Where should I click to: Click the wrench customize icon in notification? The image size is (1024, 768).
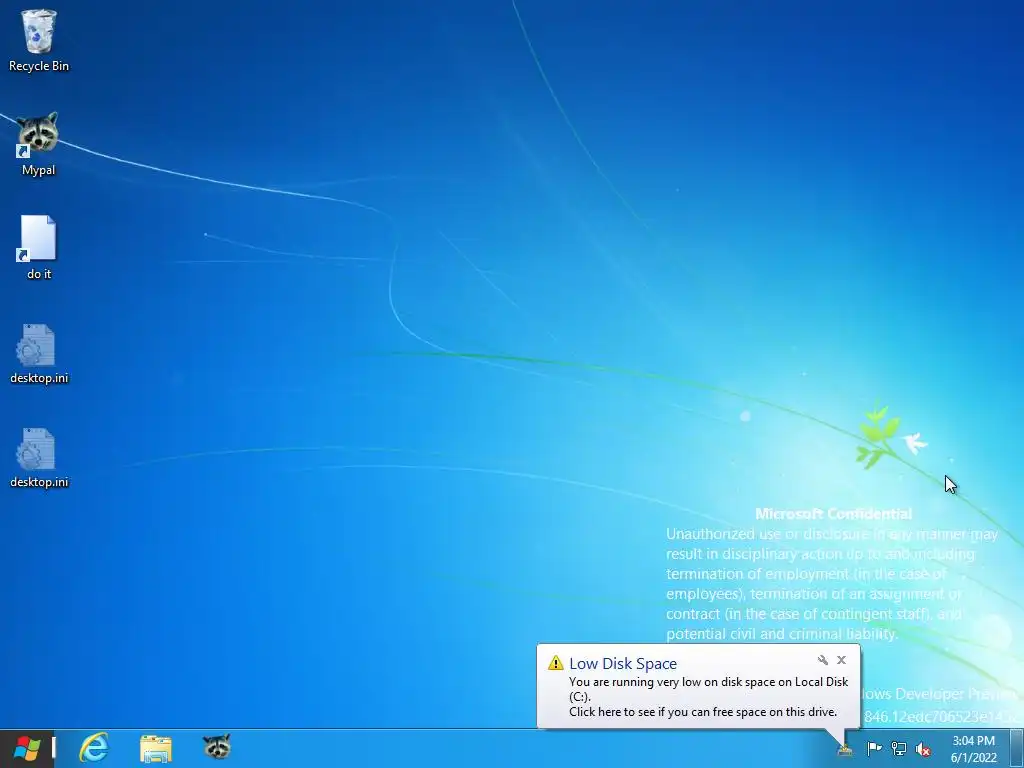point(823,660)
